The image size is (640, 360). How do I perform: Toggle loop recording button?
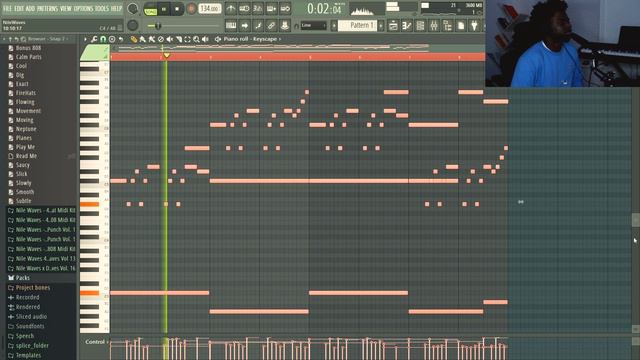pos(285,9)
